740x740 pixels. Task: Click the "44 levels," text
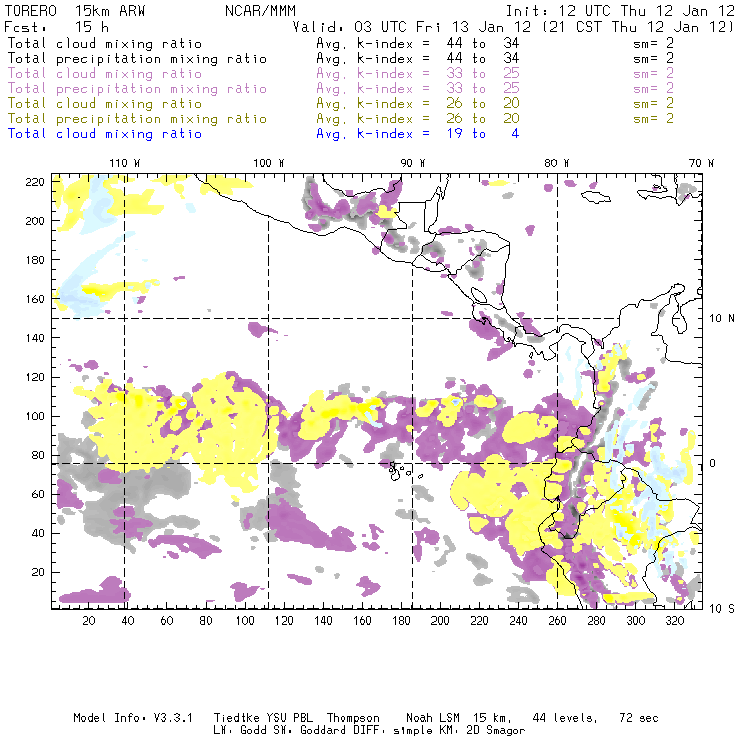click(565, 718)
